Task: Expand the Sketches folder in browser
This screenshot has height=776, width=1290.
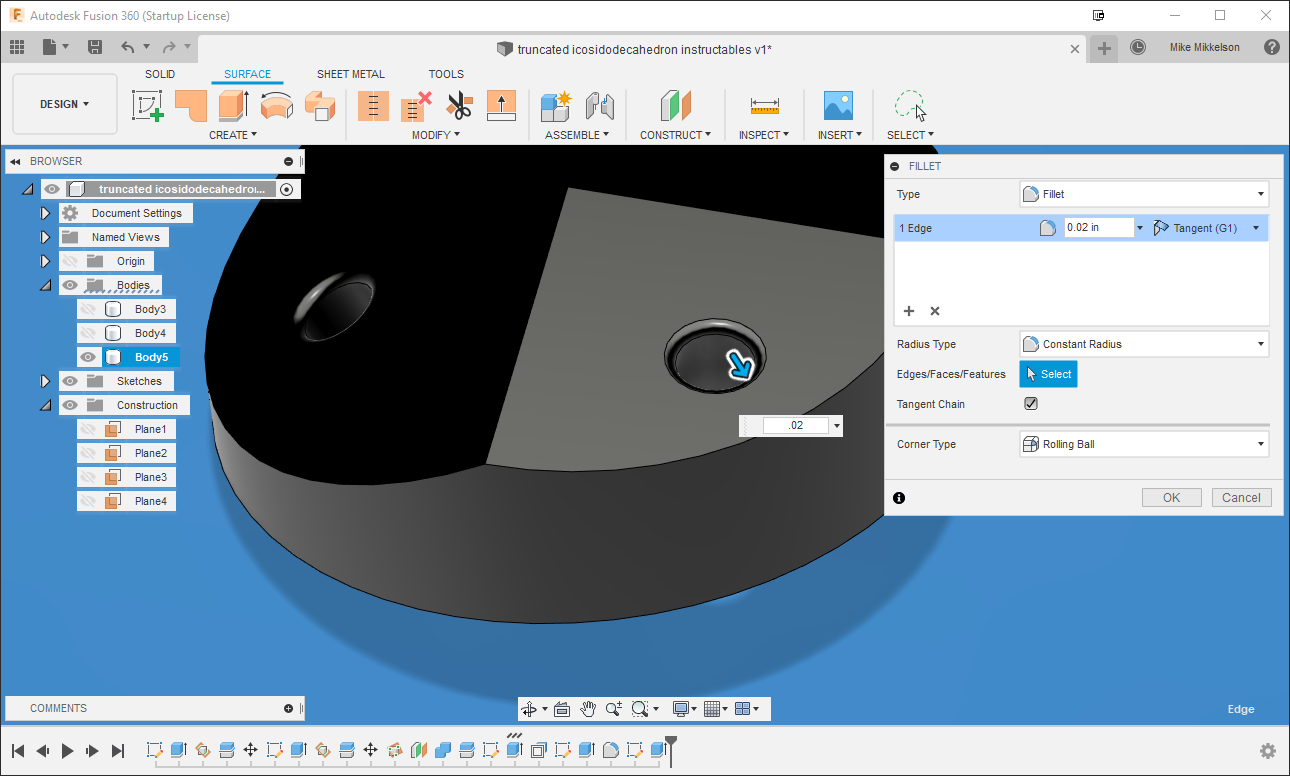Action: 44,380
